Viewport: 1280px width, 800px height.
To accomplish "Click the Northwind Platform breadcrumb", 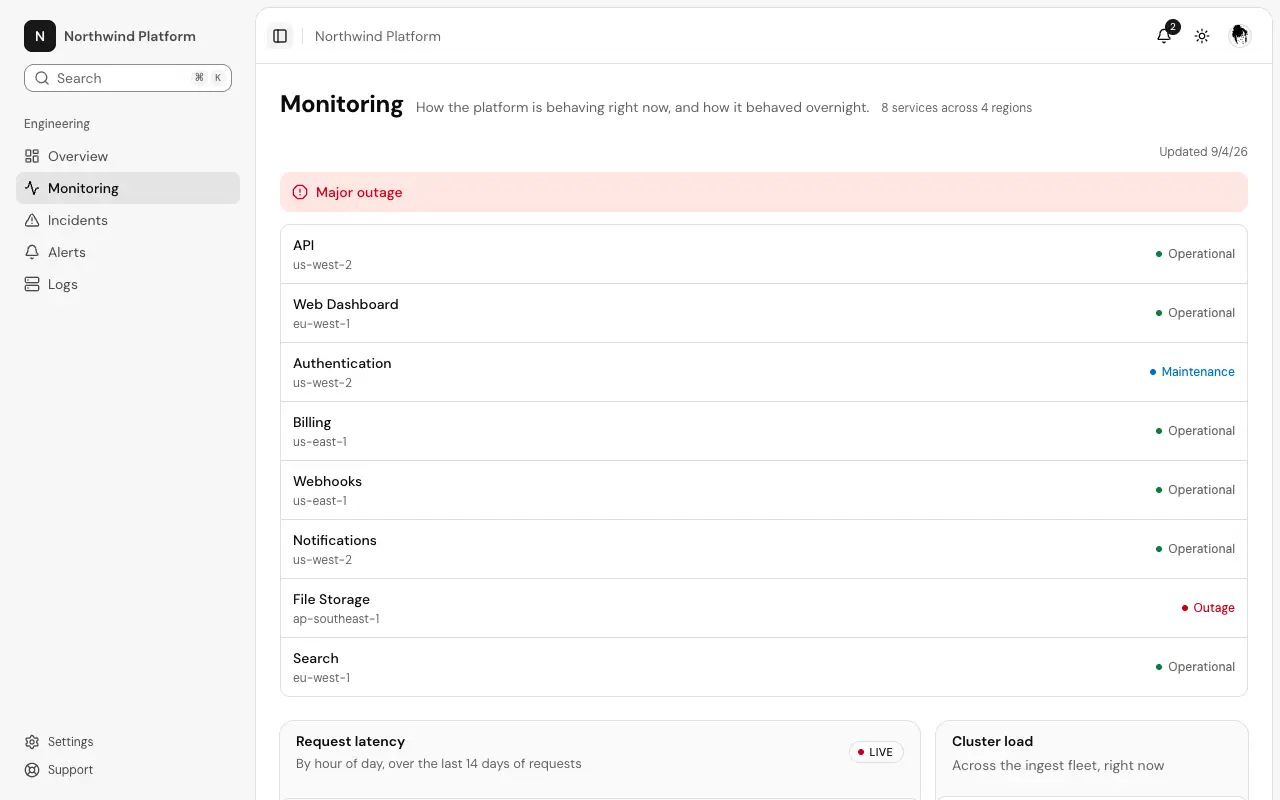I will click(x=378, y=36).
